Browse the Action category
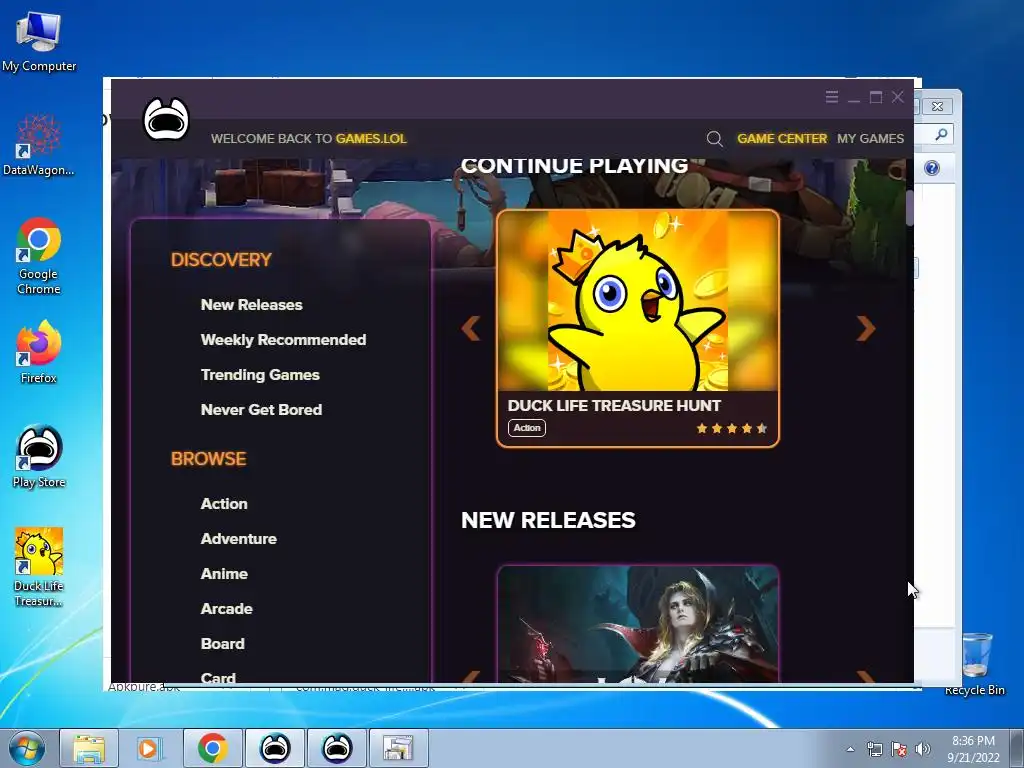Viewport: 1024px width, 768px height. coord(224,504)
